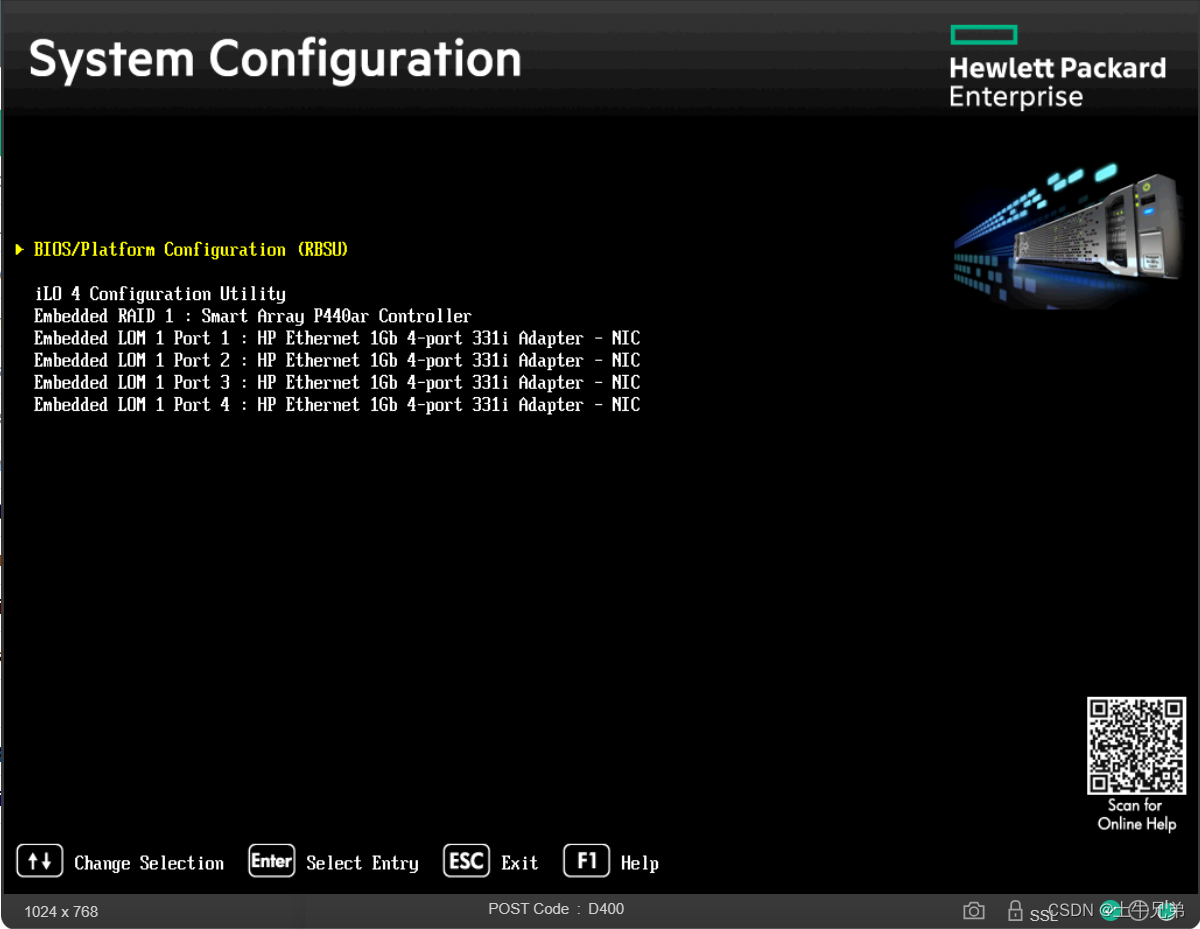Select Embedded LOM 1 Port 2 NIC
Image resolution: width=1200 pixels, height=929 pixels.
click(337, 360)
